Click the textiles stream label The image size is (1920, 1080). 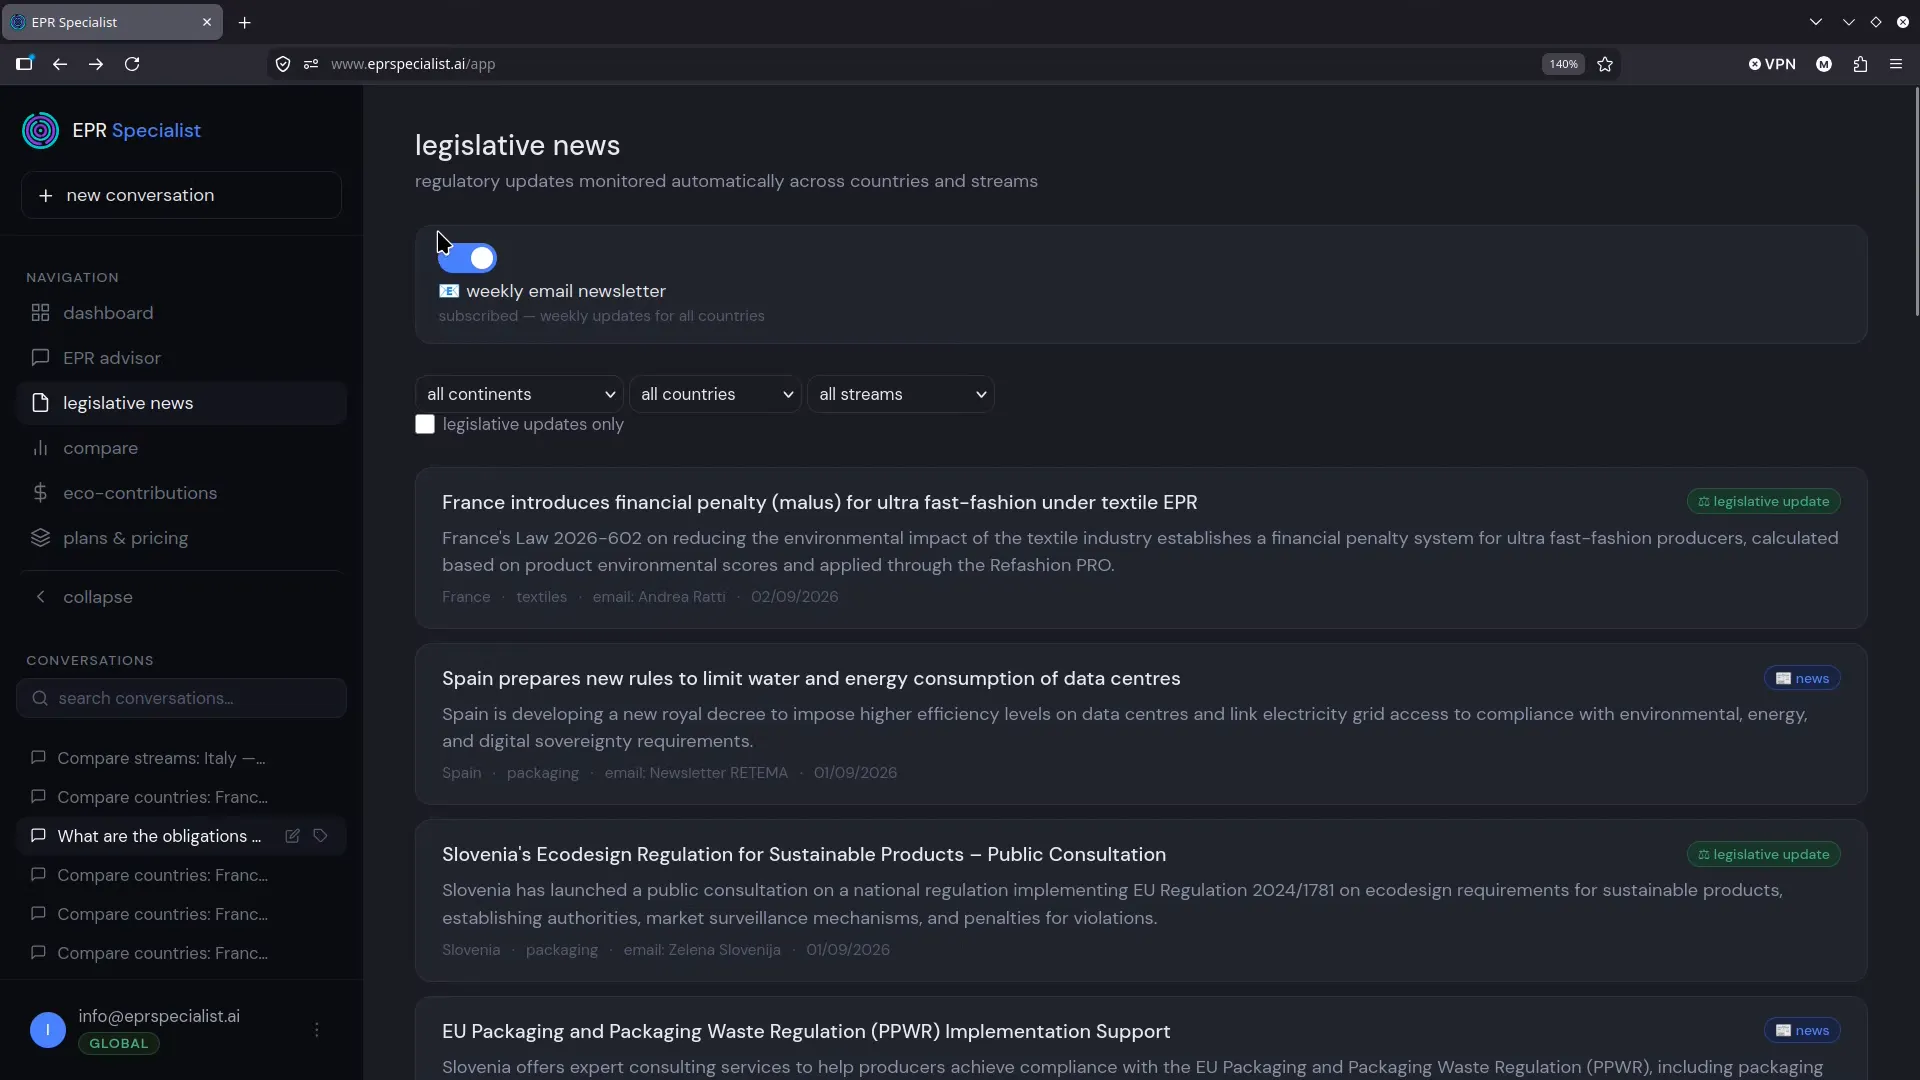click(x=541, y=597)
